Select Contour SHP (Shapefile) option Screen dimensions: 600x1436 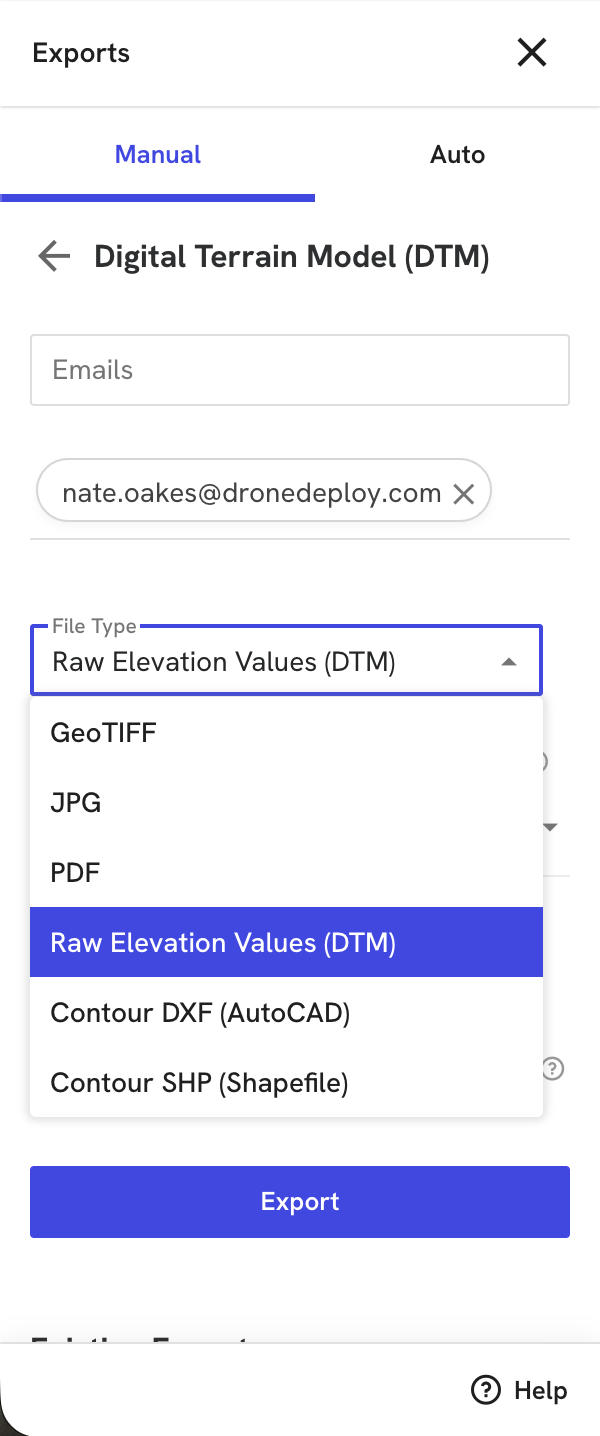pos(199,1083)
